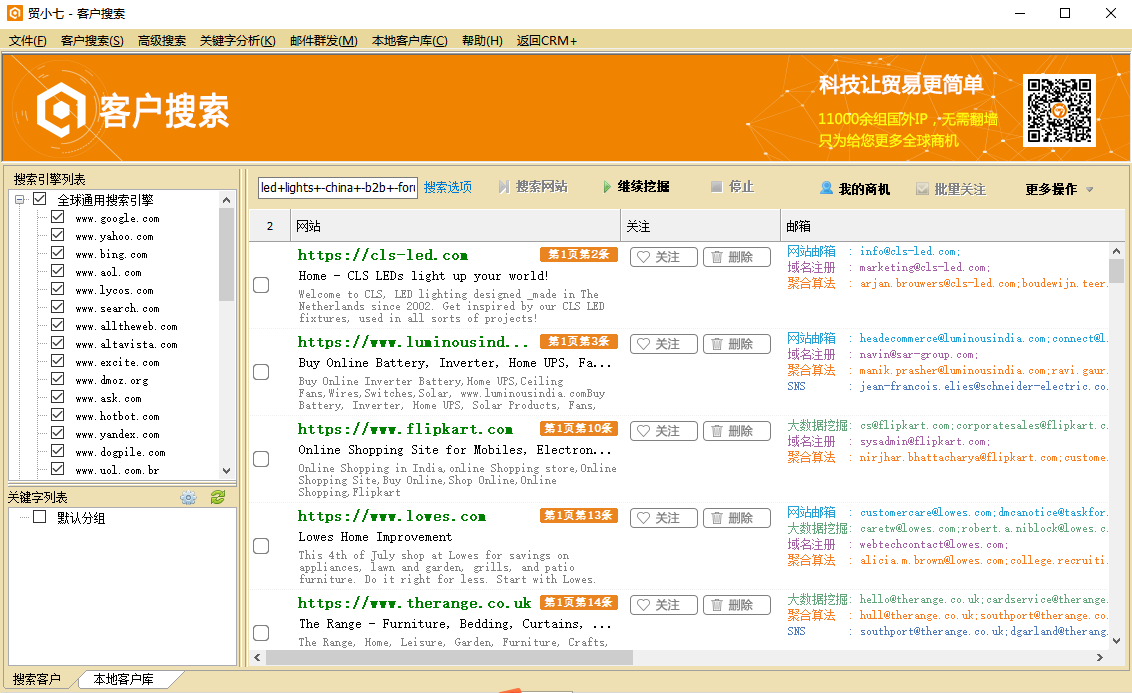Open https://www.flipkart.com link

tap(405, 429)
